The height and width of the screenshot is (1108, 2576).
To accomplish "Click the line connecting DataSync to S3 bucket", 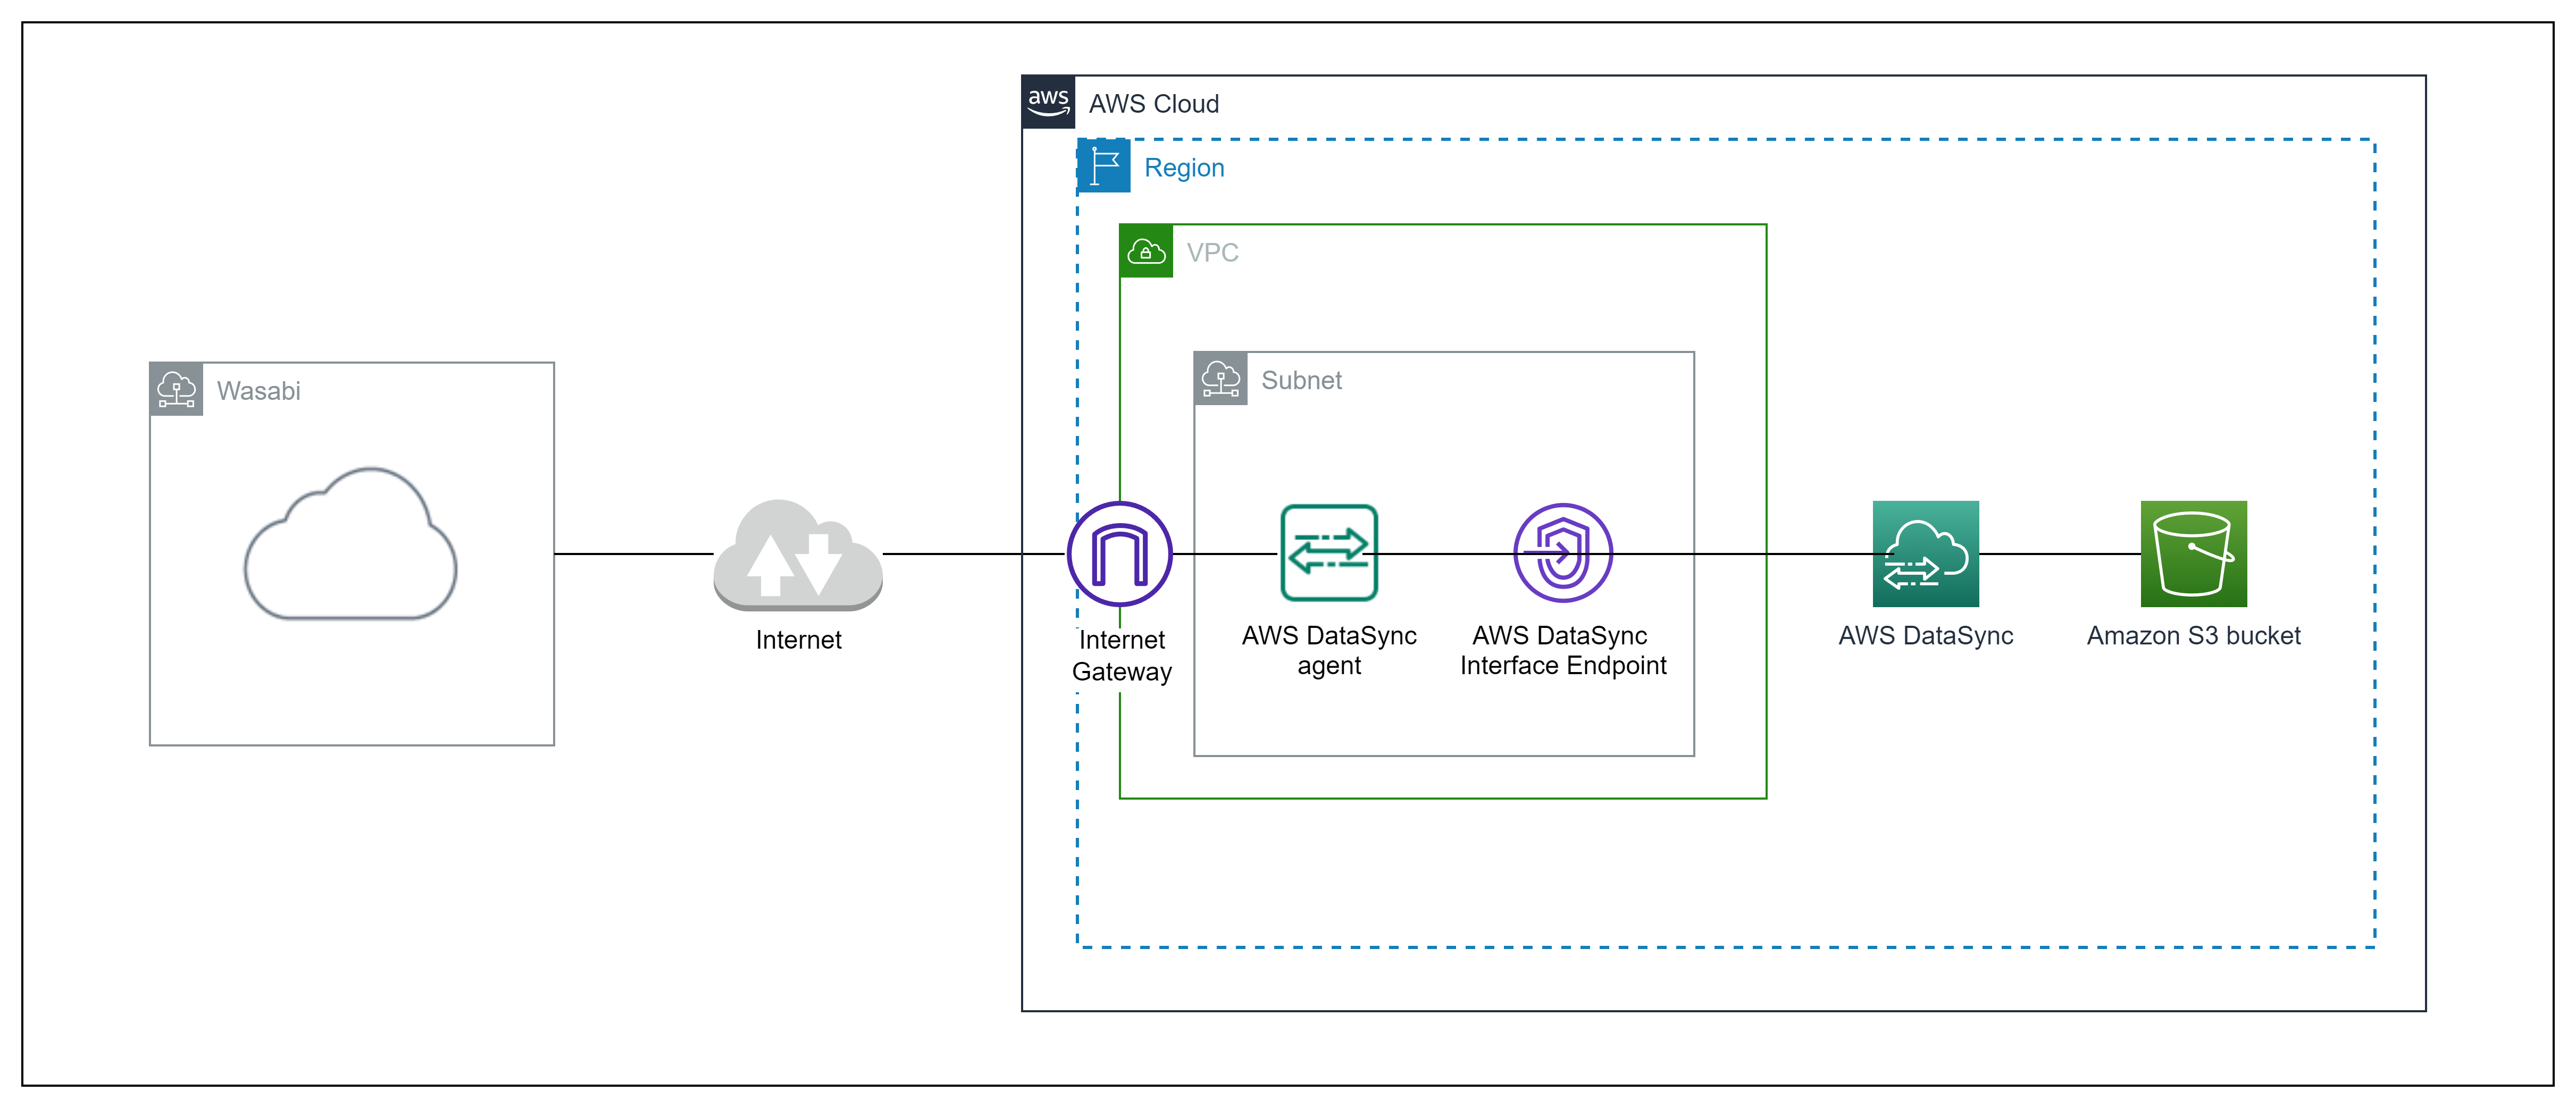I will click(2060, 554).
